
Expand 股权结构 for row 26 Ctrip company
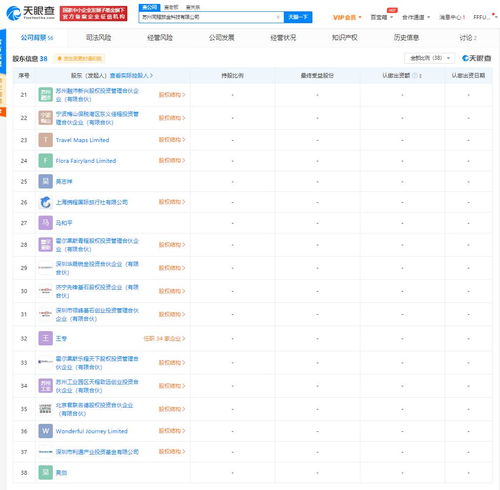point(172,202)
